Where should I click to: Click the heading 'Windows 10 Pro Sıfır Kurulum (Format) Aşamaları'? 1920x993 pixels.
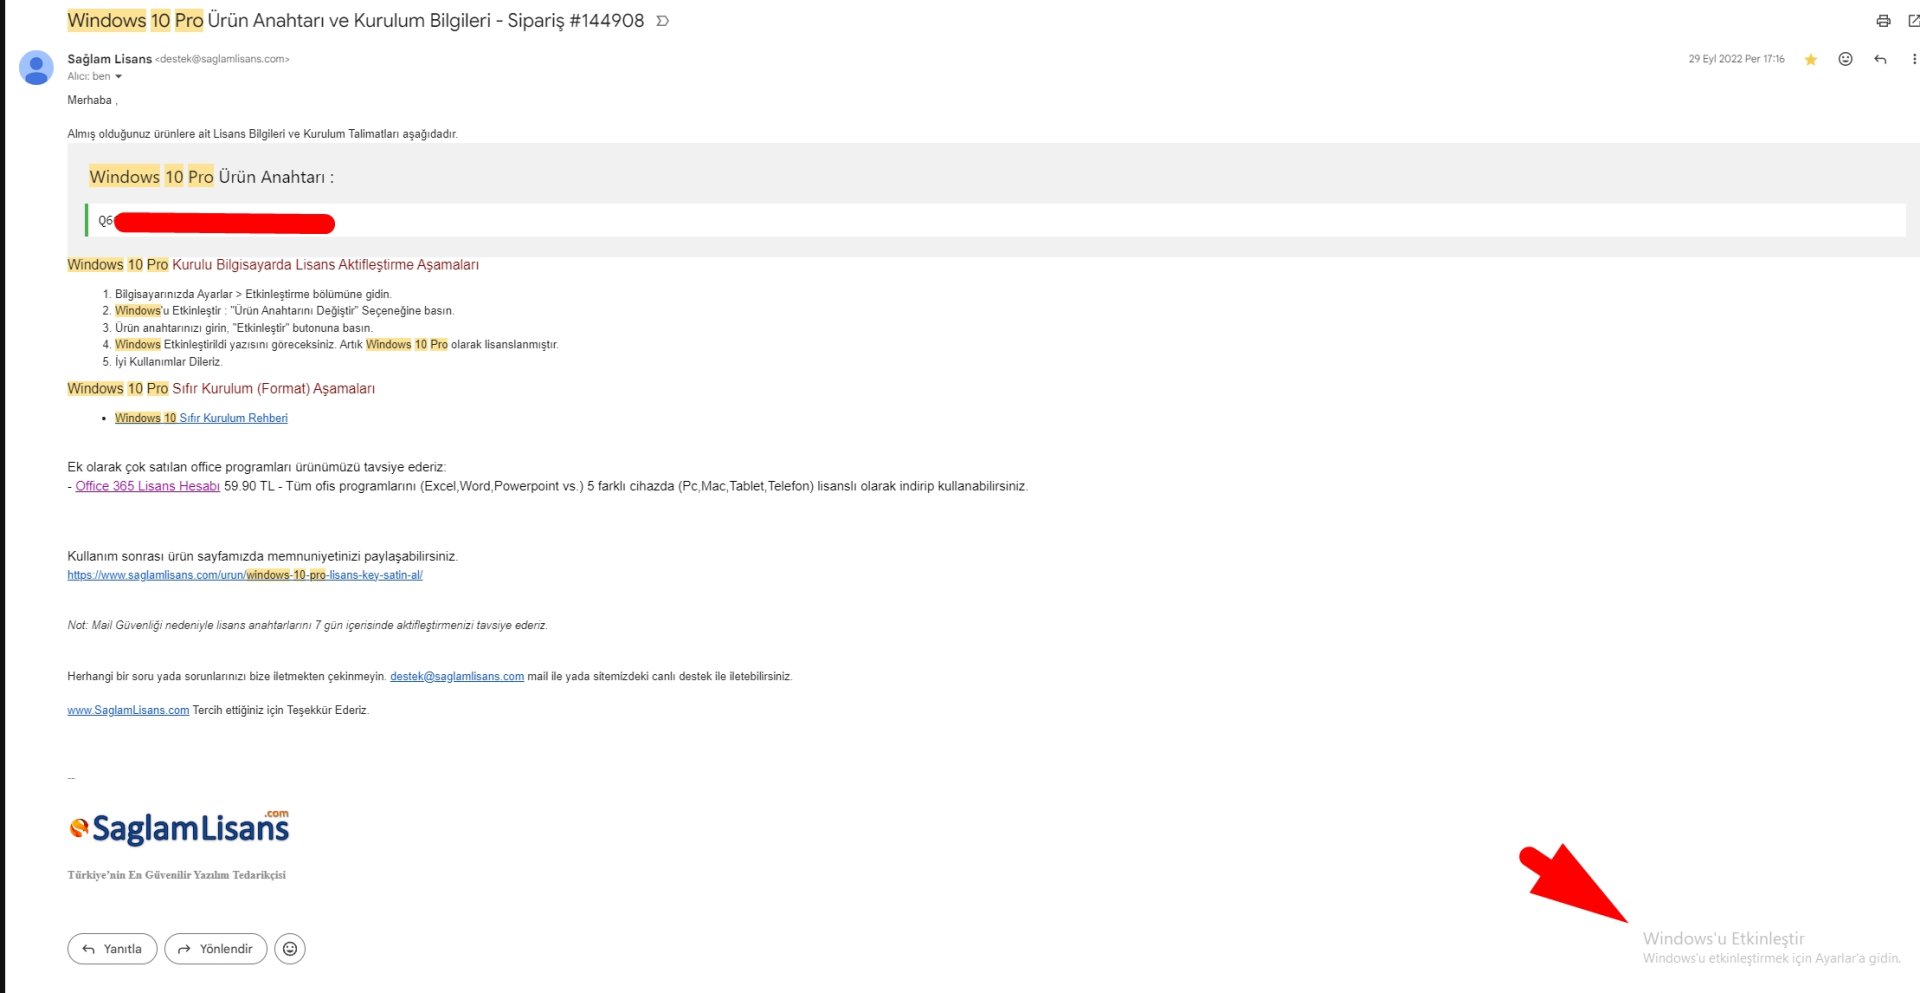coord(221,389)
